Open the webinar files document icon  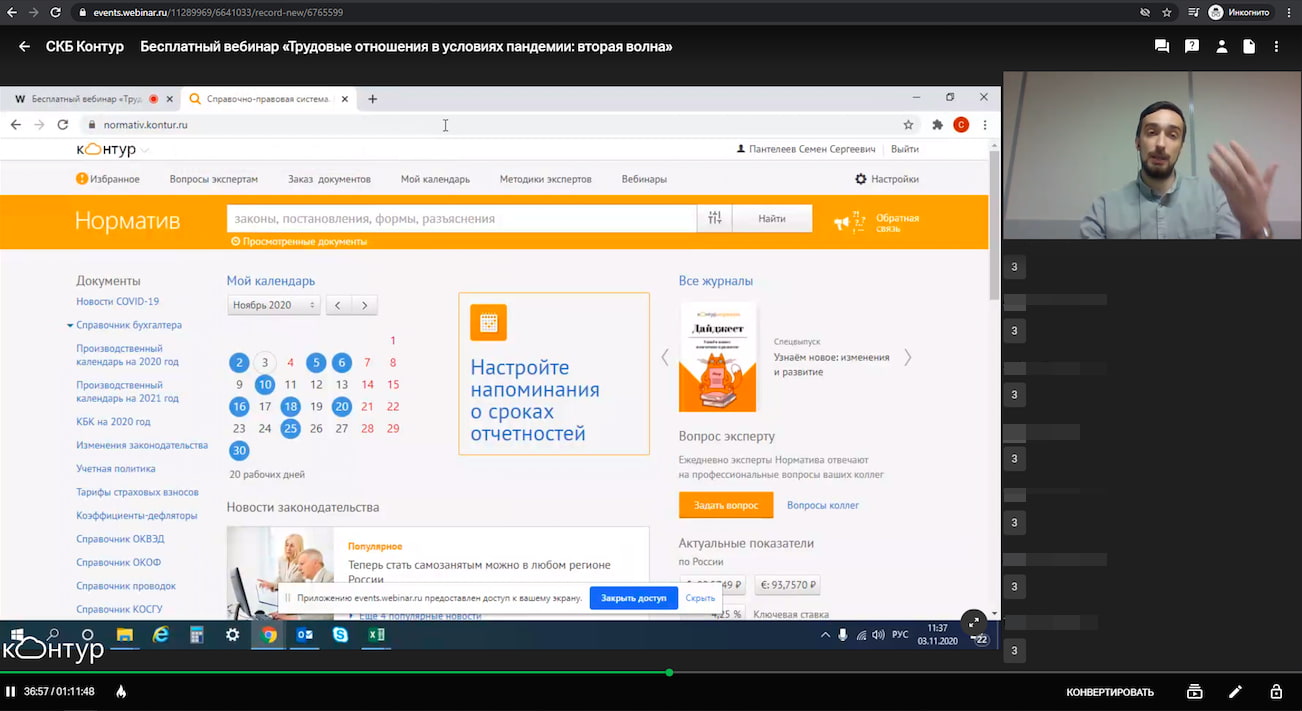point(1249,46)
